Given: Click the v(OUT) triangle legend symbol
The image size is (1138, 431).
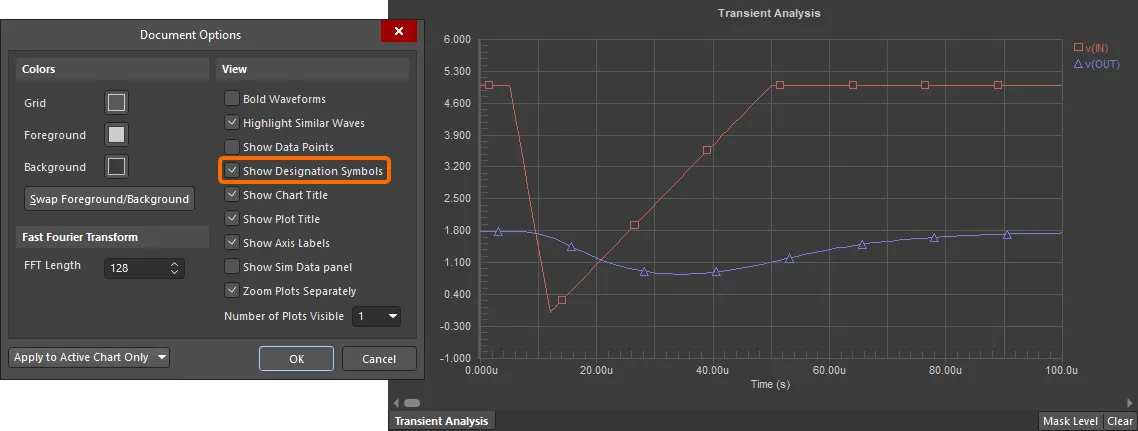Looking at the screenshot, I should tap(1078, 64).
